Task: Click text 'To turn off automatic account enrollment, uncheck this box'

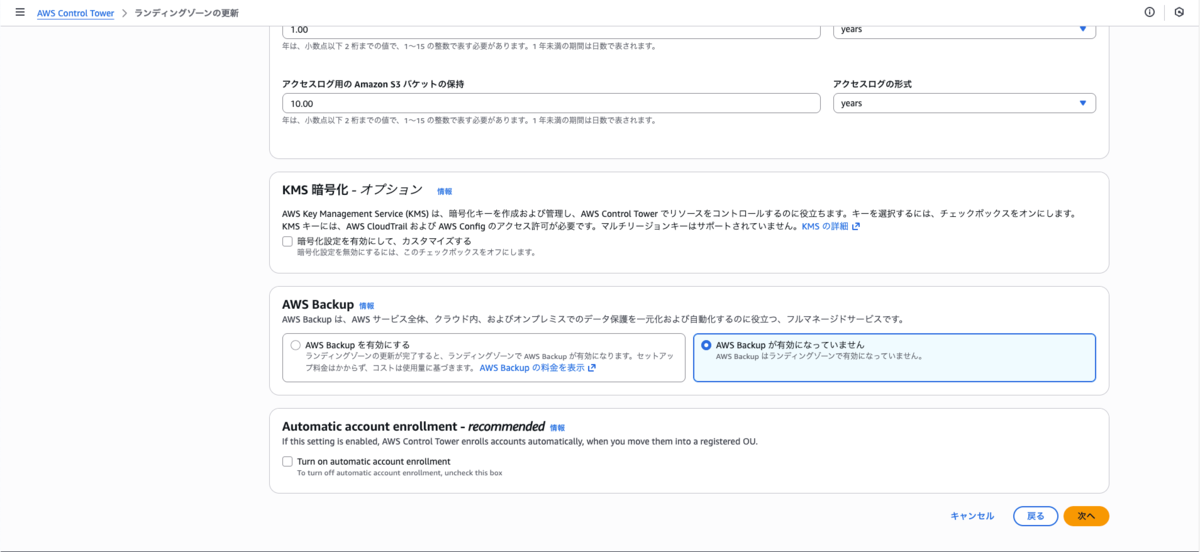Action: point(400,472)
